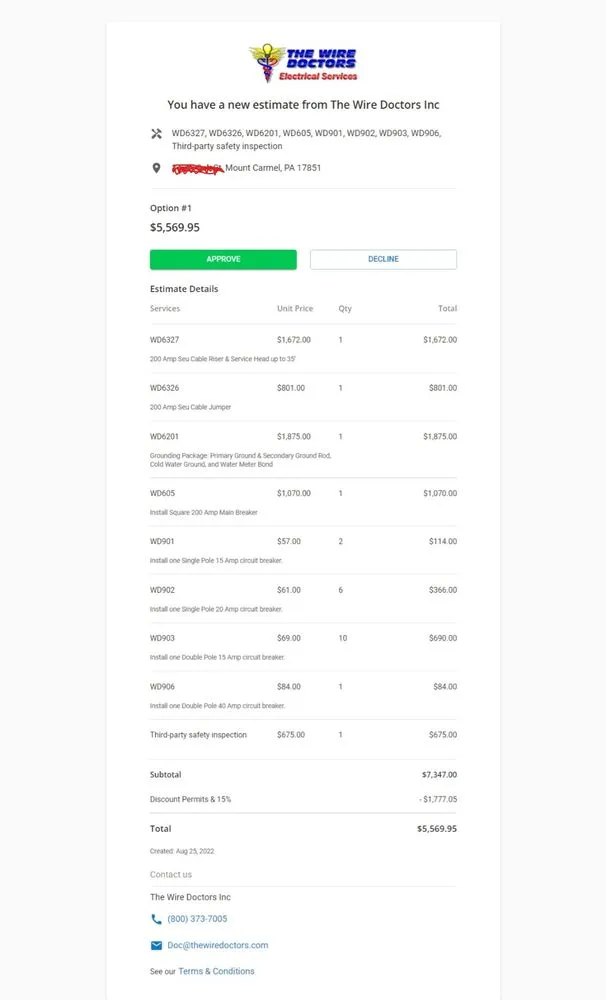Click the Total amount $5,569.95 at bottom
The width and height of the screenshot is (606, 1000).
point(436,829)
